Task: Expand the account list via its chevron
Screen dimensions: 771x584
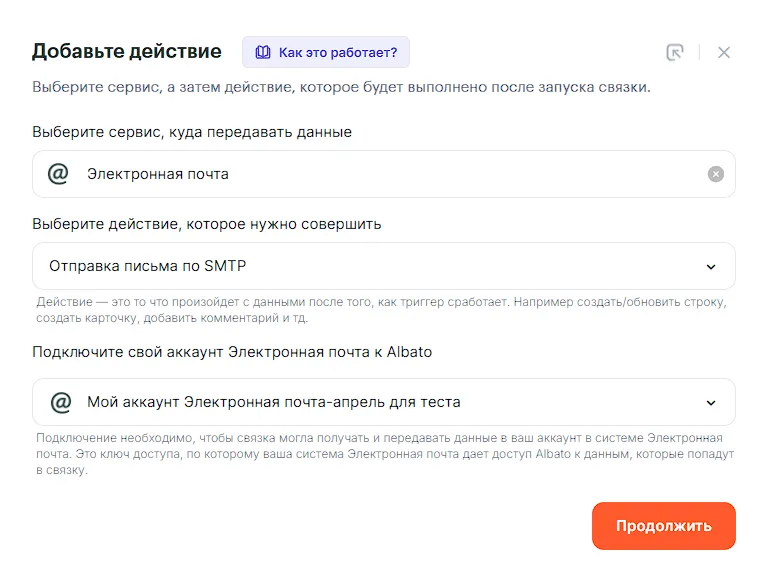Action: [x=711, y=403]
